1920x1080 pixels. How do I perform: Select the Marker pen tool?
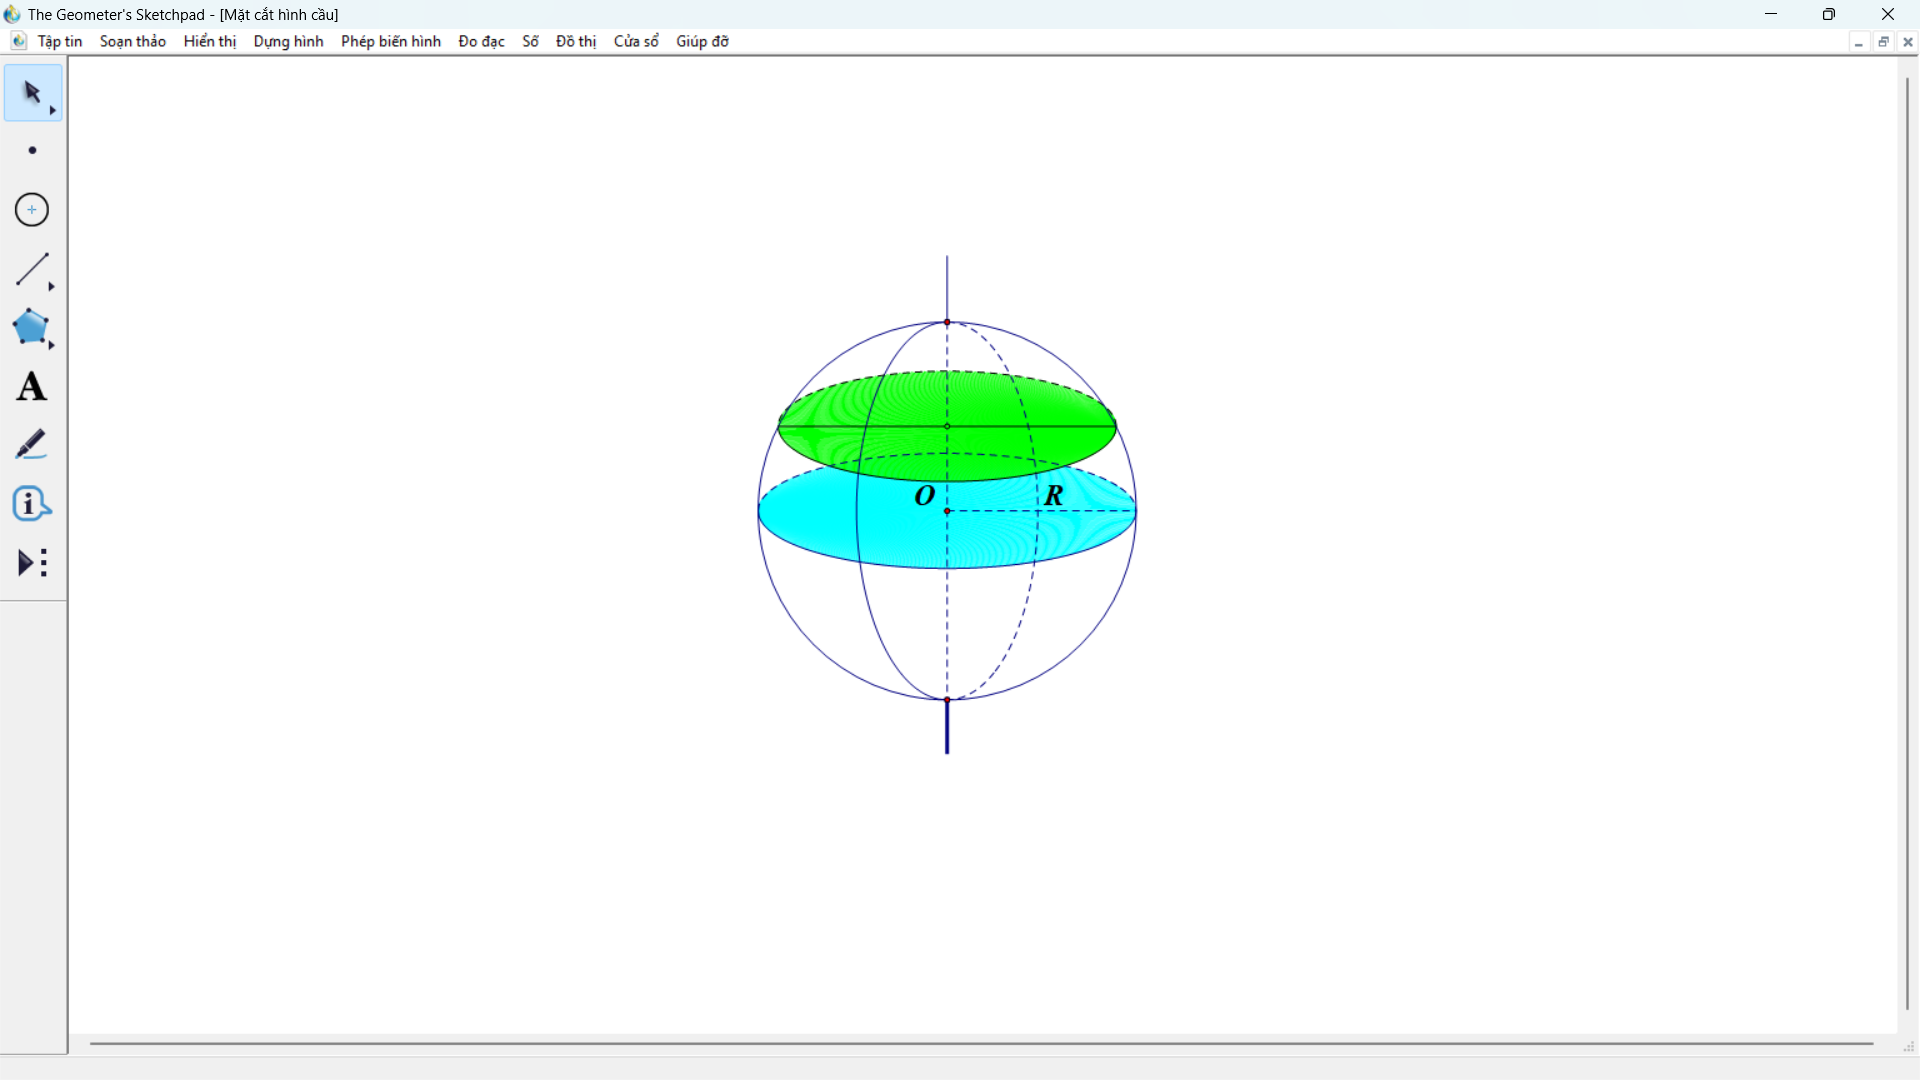tap(31, 445)
